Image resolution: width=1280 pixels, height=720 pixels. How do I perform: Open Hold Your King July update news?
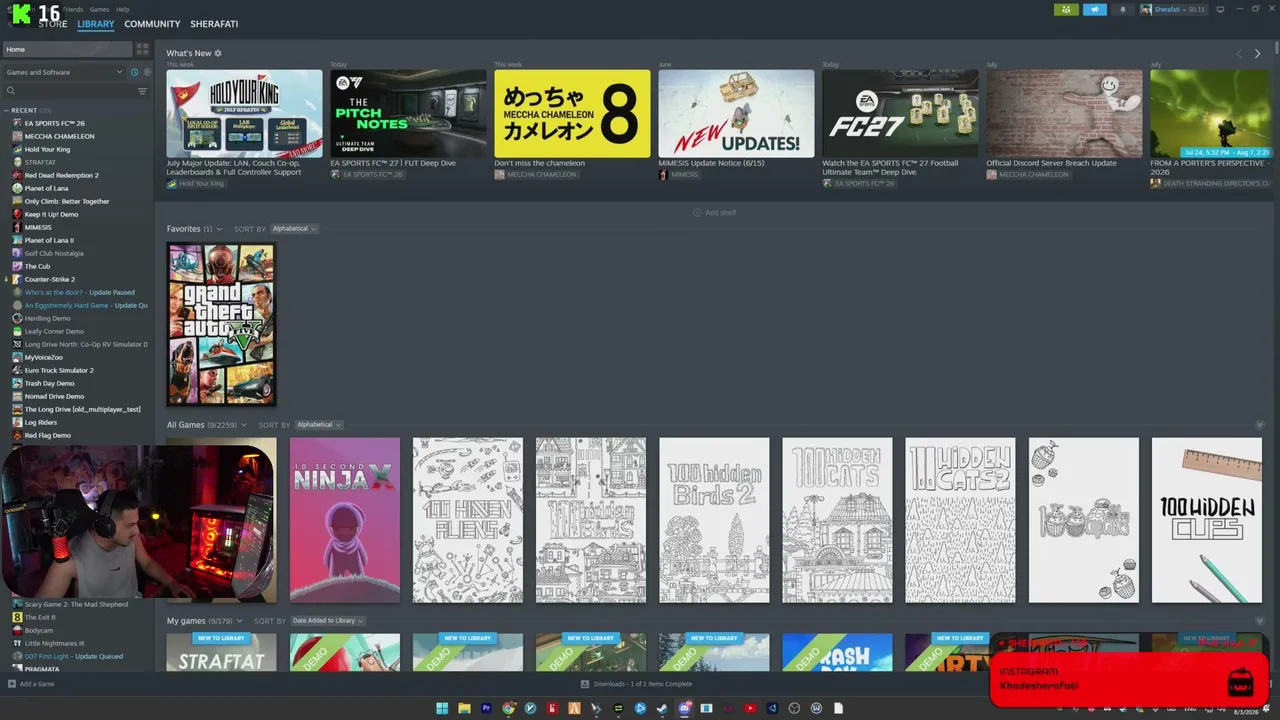pos(244,113)
